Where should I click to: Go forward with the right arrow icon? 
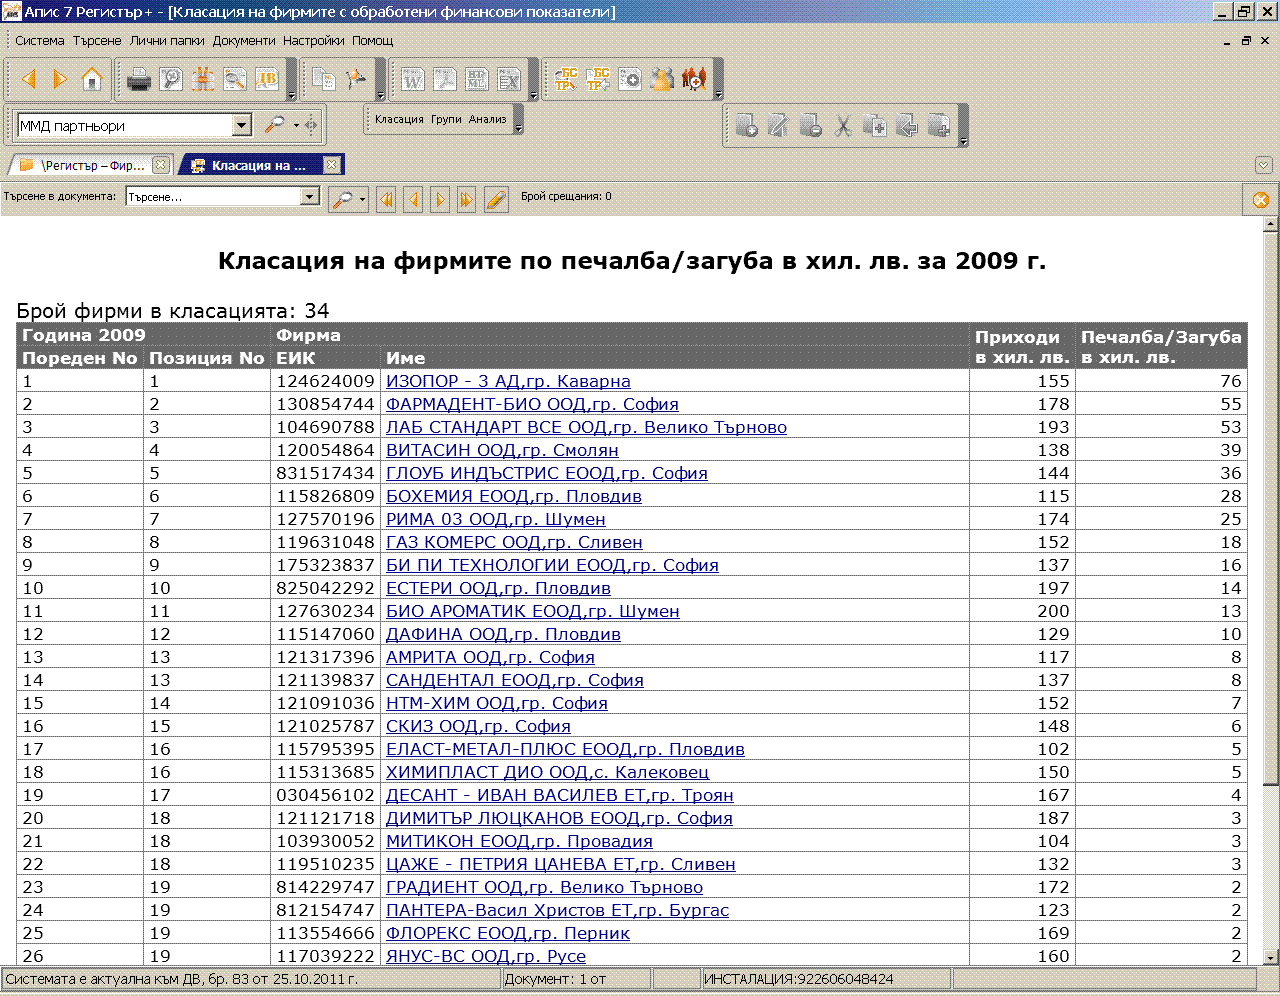click(60, 79)
